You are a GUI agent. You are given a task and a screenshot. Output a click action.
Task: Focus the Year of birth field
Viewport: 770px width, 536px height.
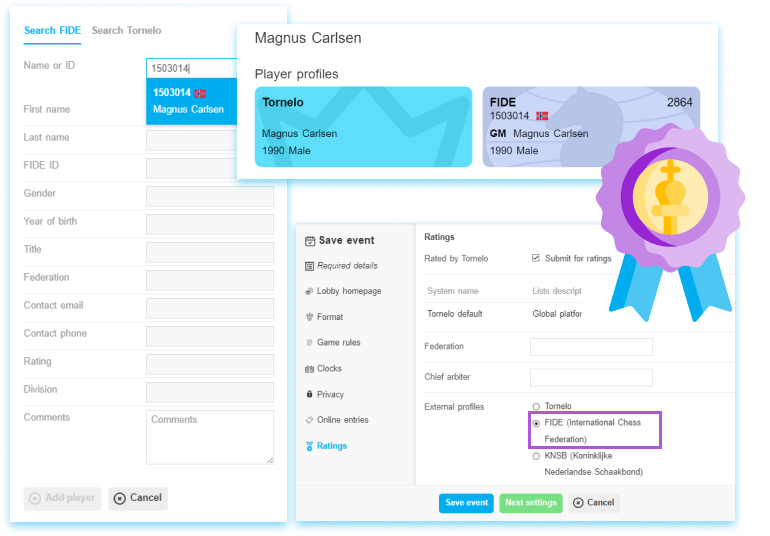click(x=210, y=225)
